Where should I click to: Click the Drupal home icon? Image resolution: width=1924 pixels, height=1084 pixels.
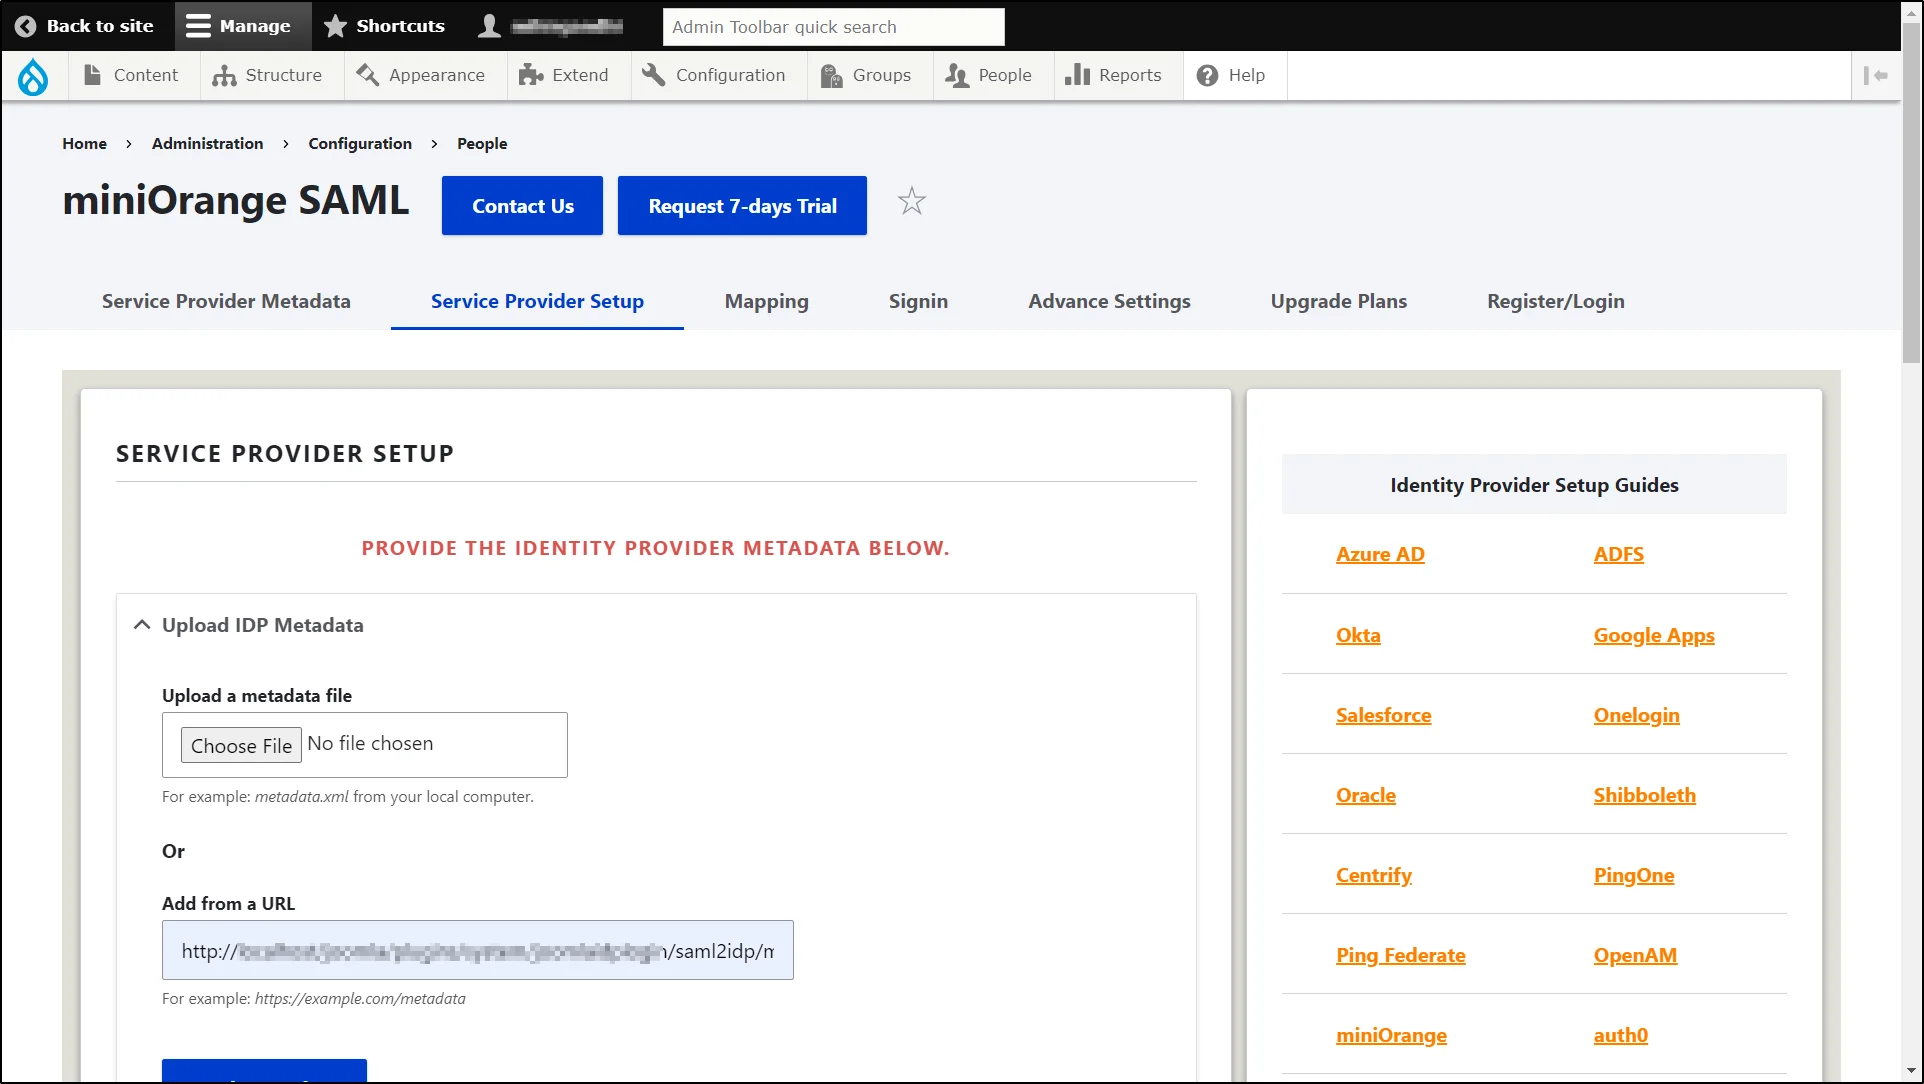pyautogui.click(x=32, y=75)
